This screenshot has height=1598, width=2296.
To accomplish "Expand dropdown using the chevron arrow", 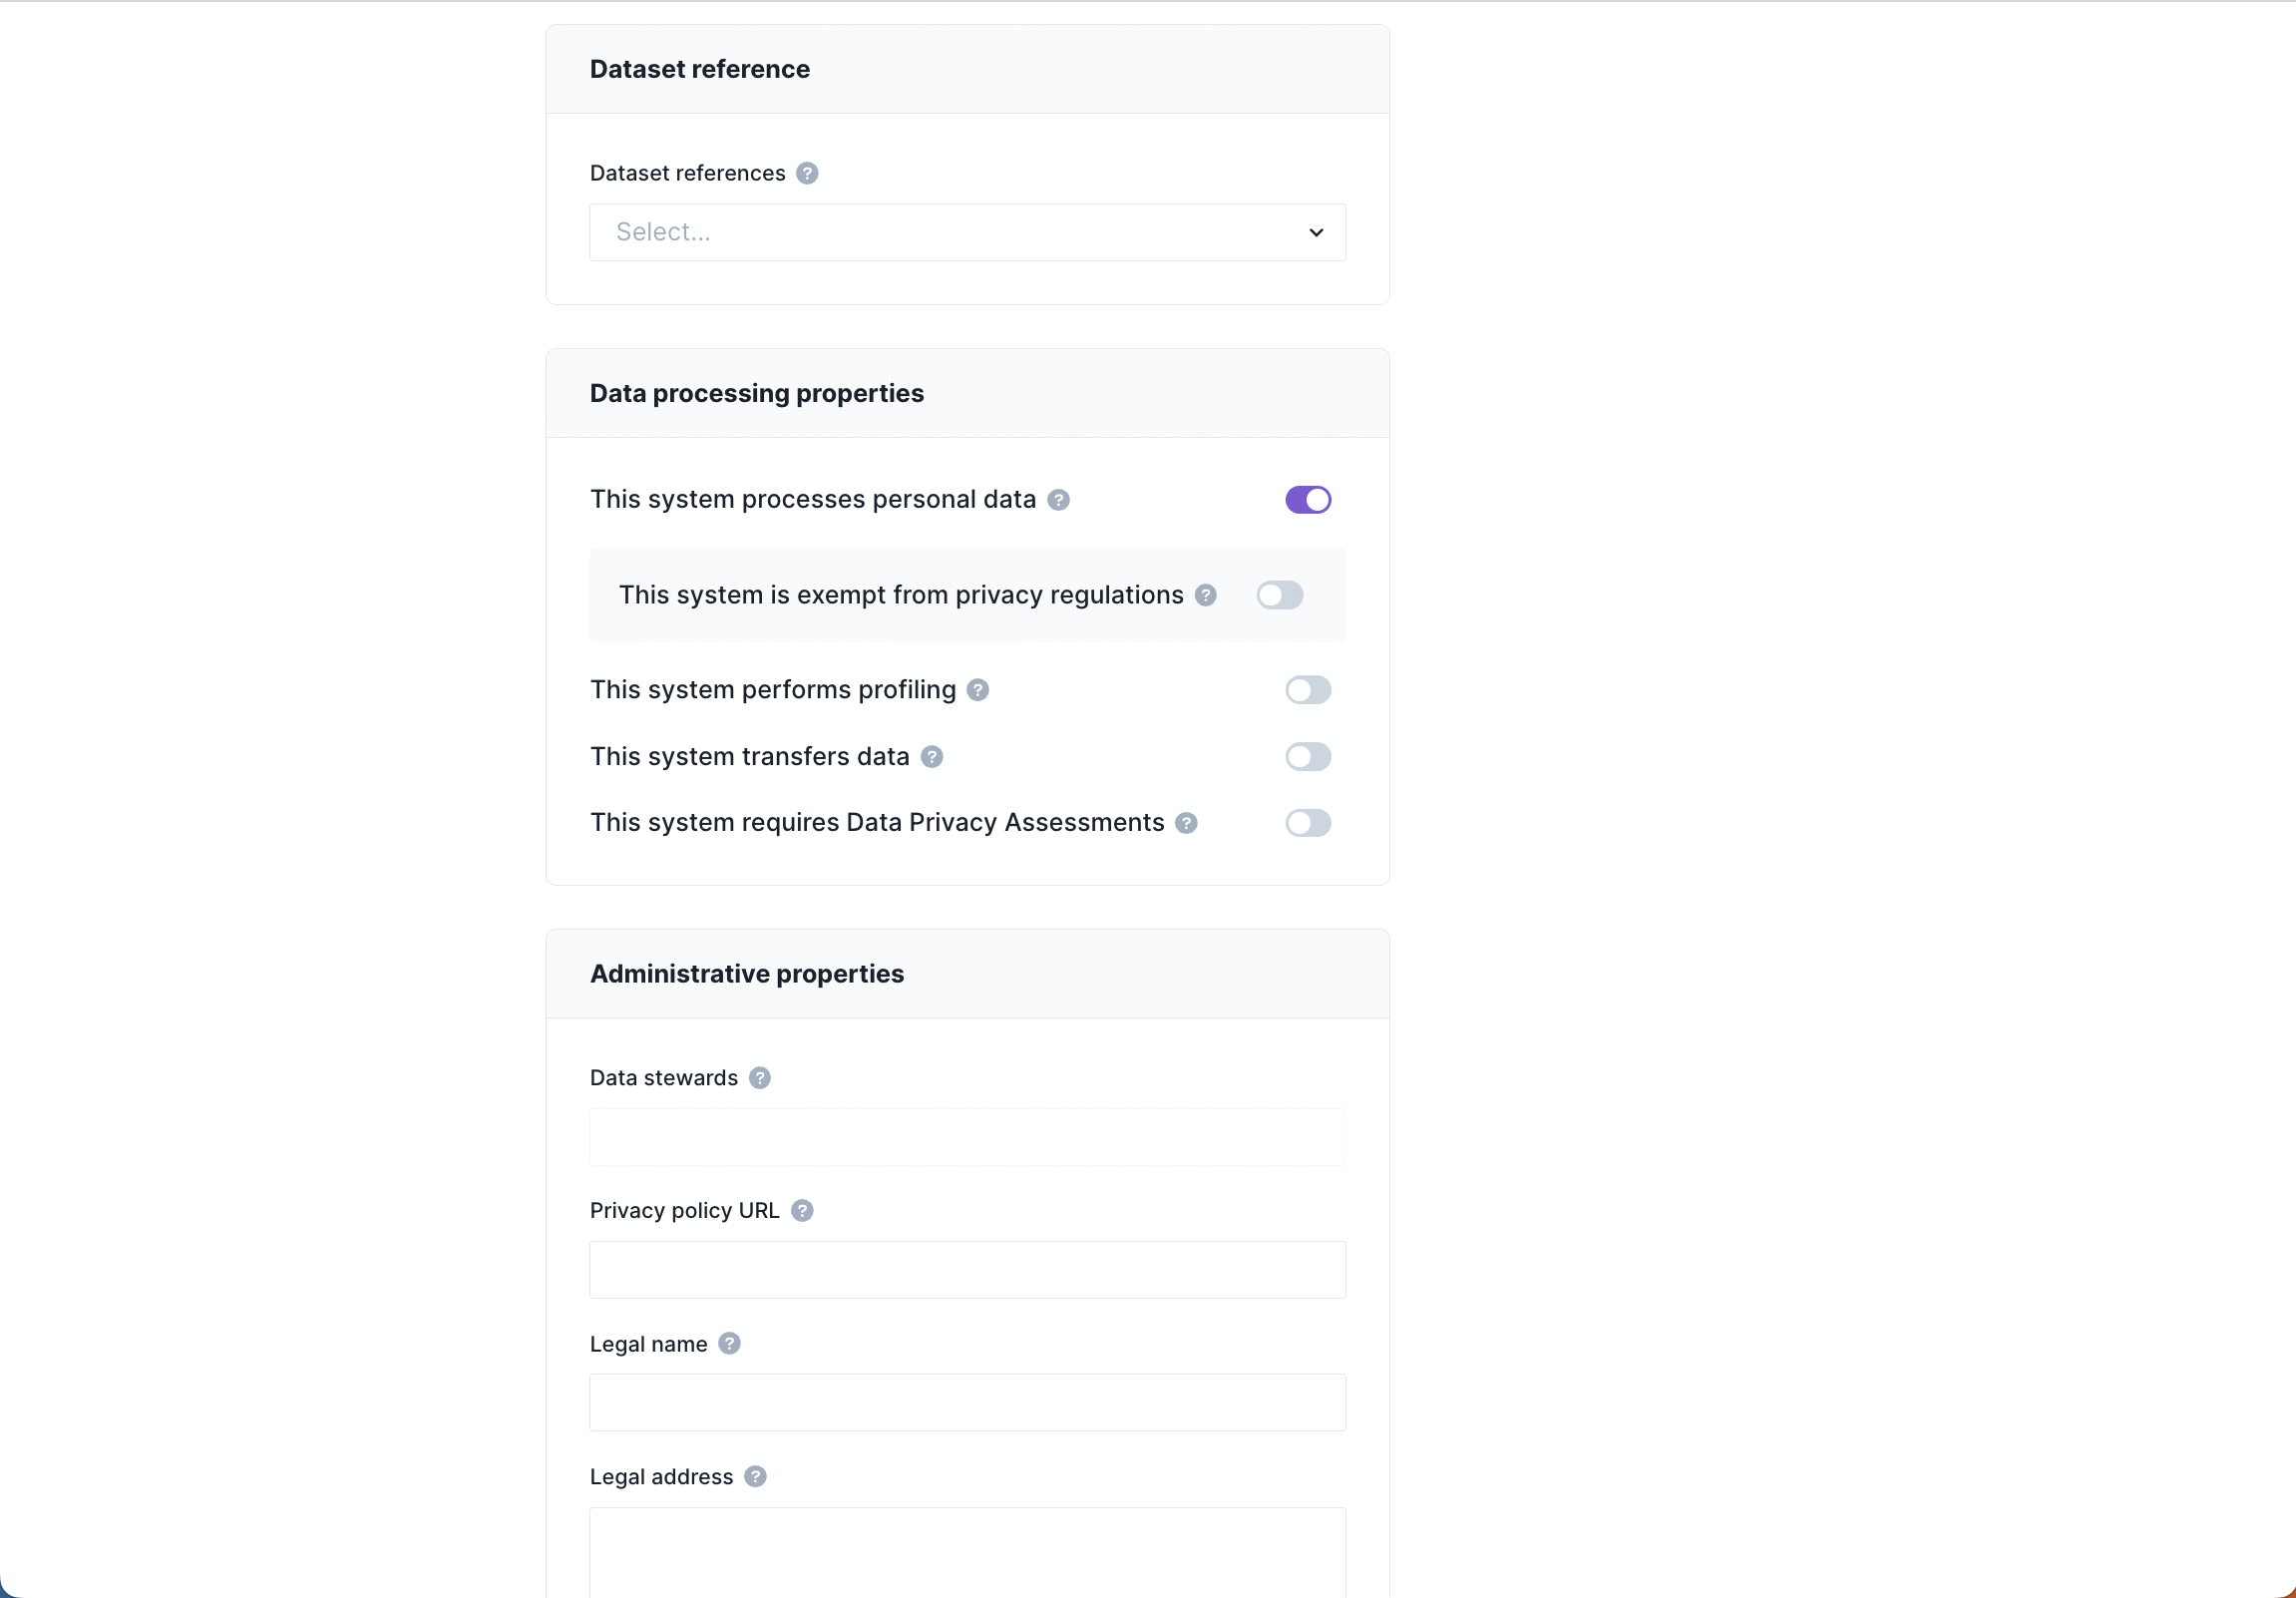I will pyautogui.click(x=1316, y=233).
